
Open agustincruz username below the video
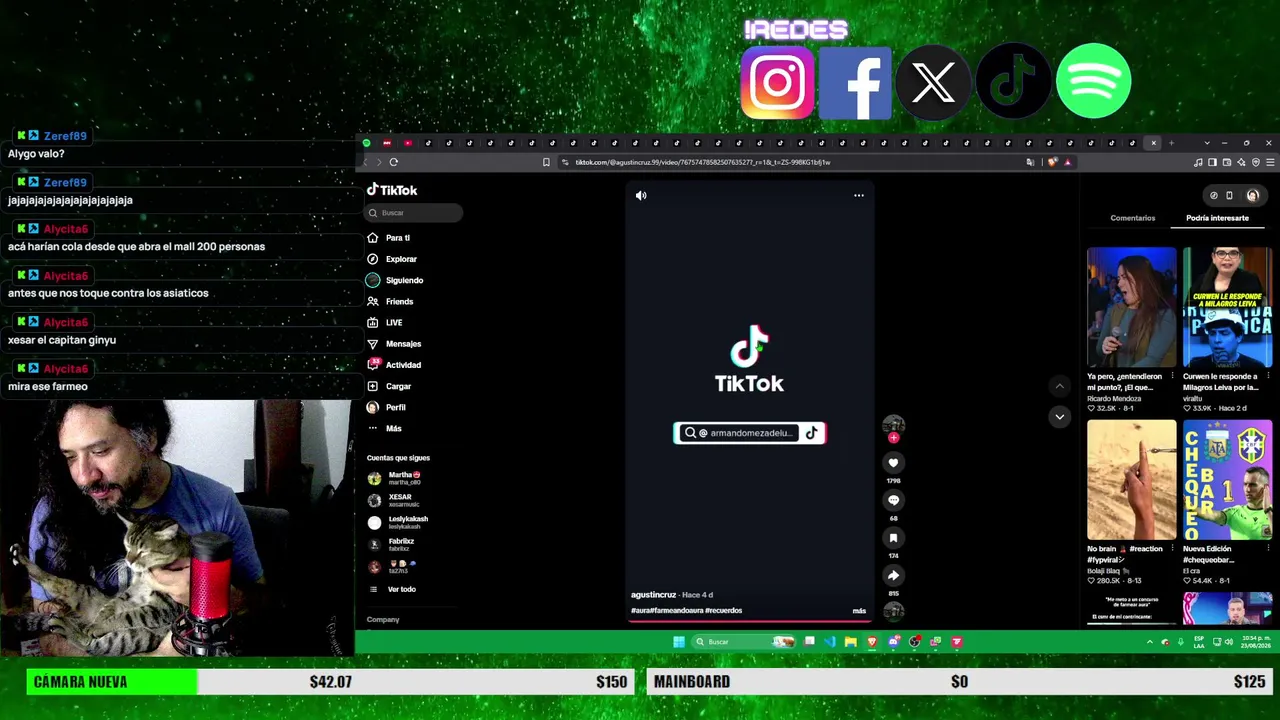[x=654, y=595]
